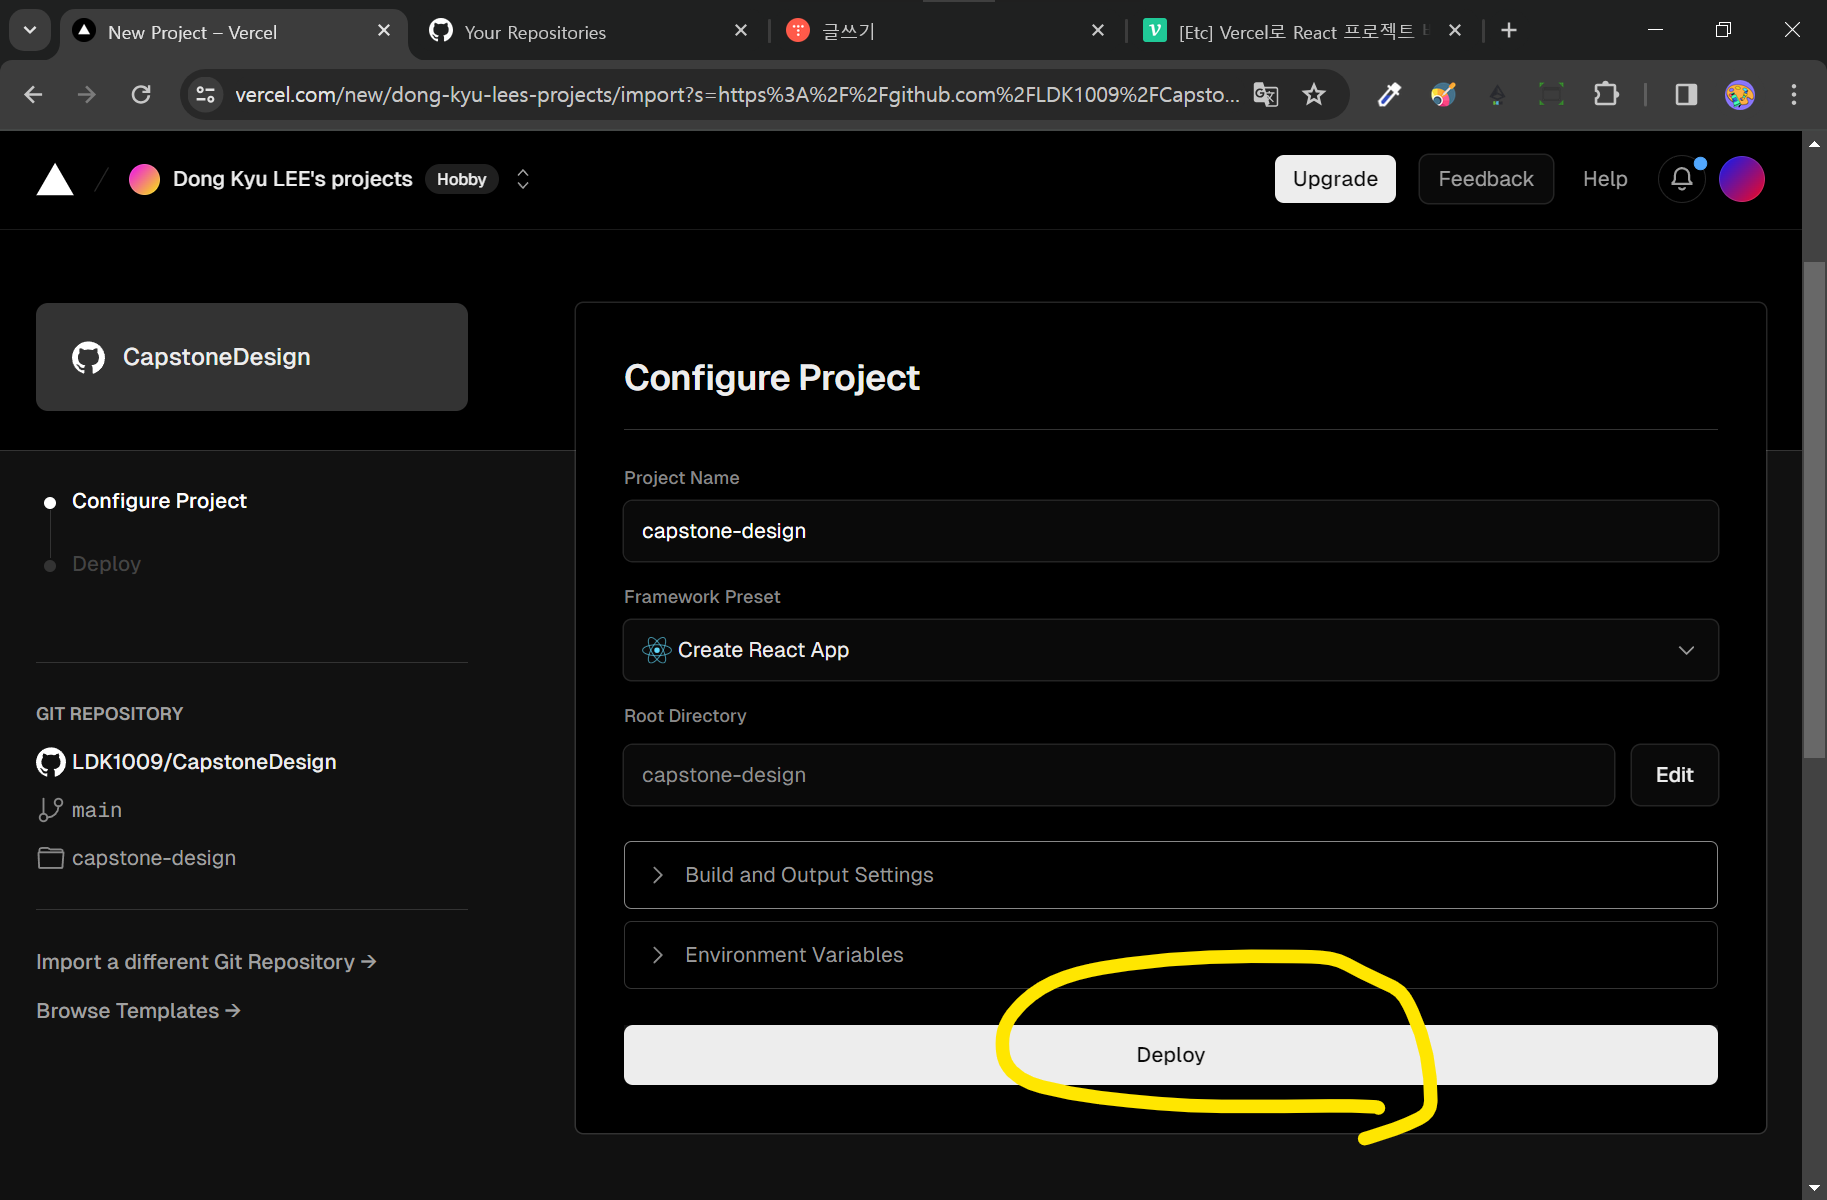Click the team avatar next to Dong Kyu LEE's projects

(145, 180)
